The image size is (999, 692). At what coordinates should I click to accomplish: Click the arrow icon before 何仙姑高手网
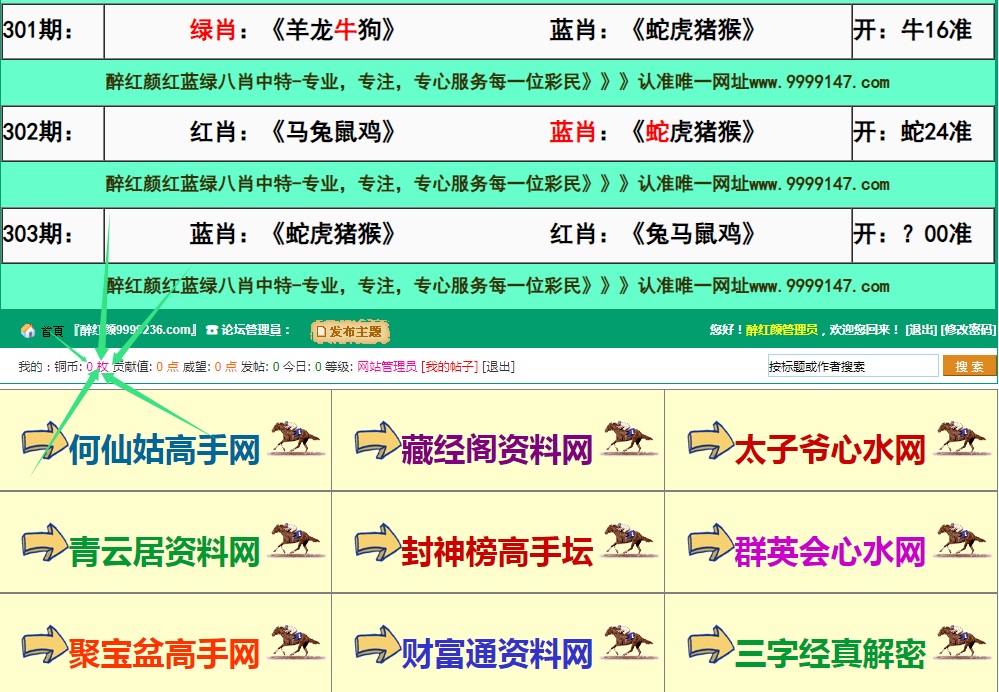tap(44, 442)
